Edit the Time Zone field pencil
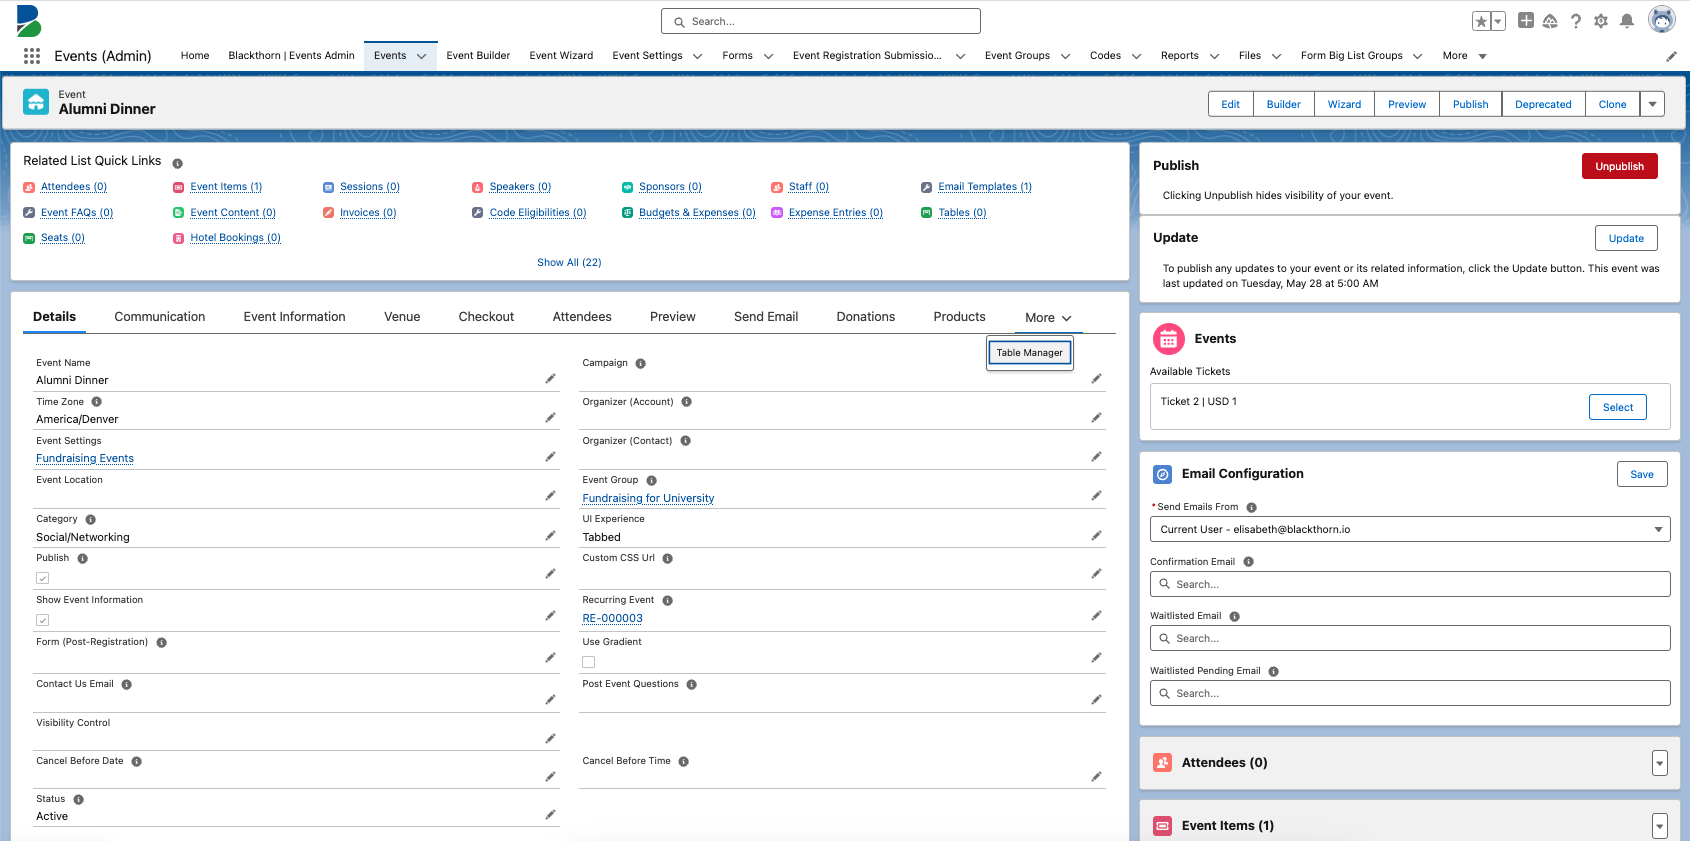 coord(550,418)
